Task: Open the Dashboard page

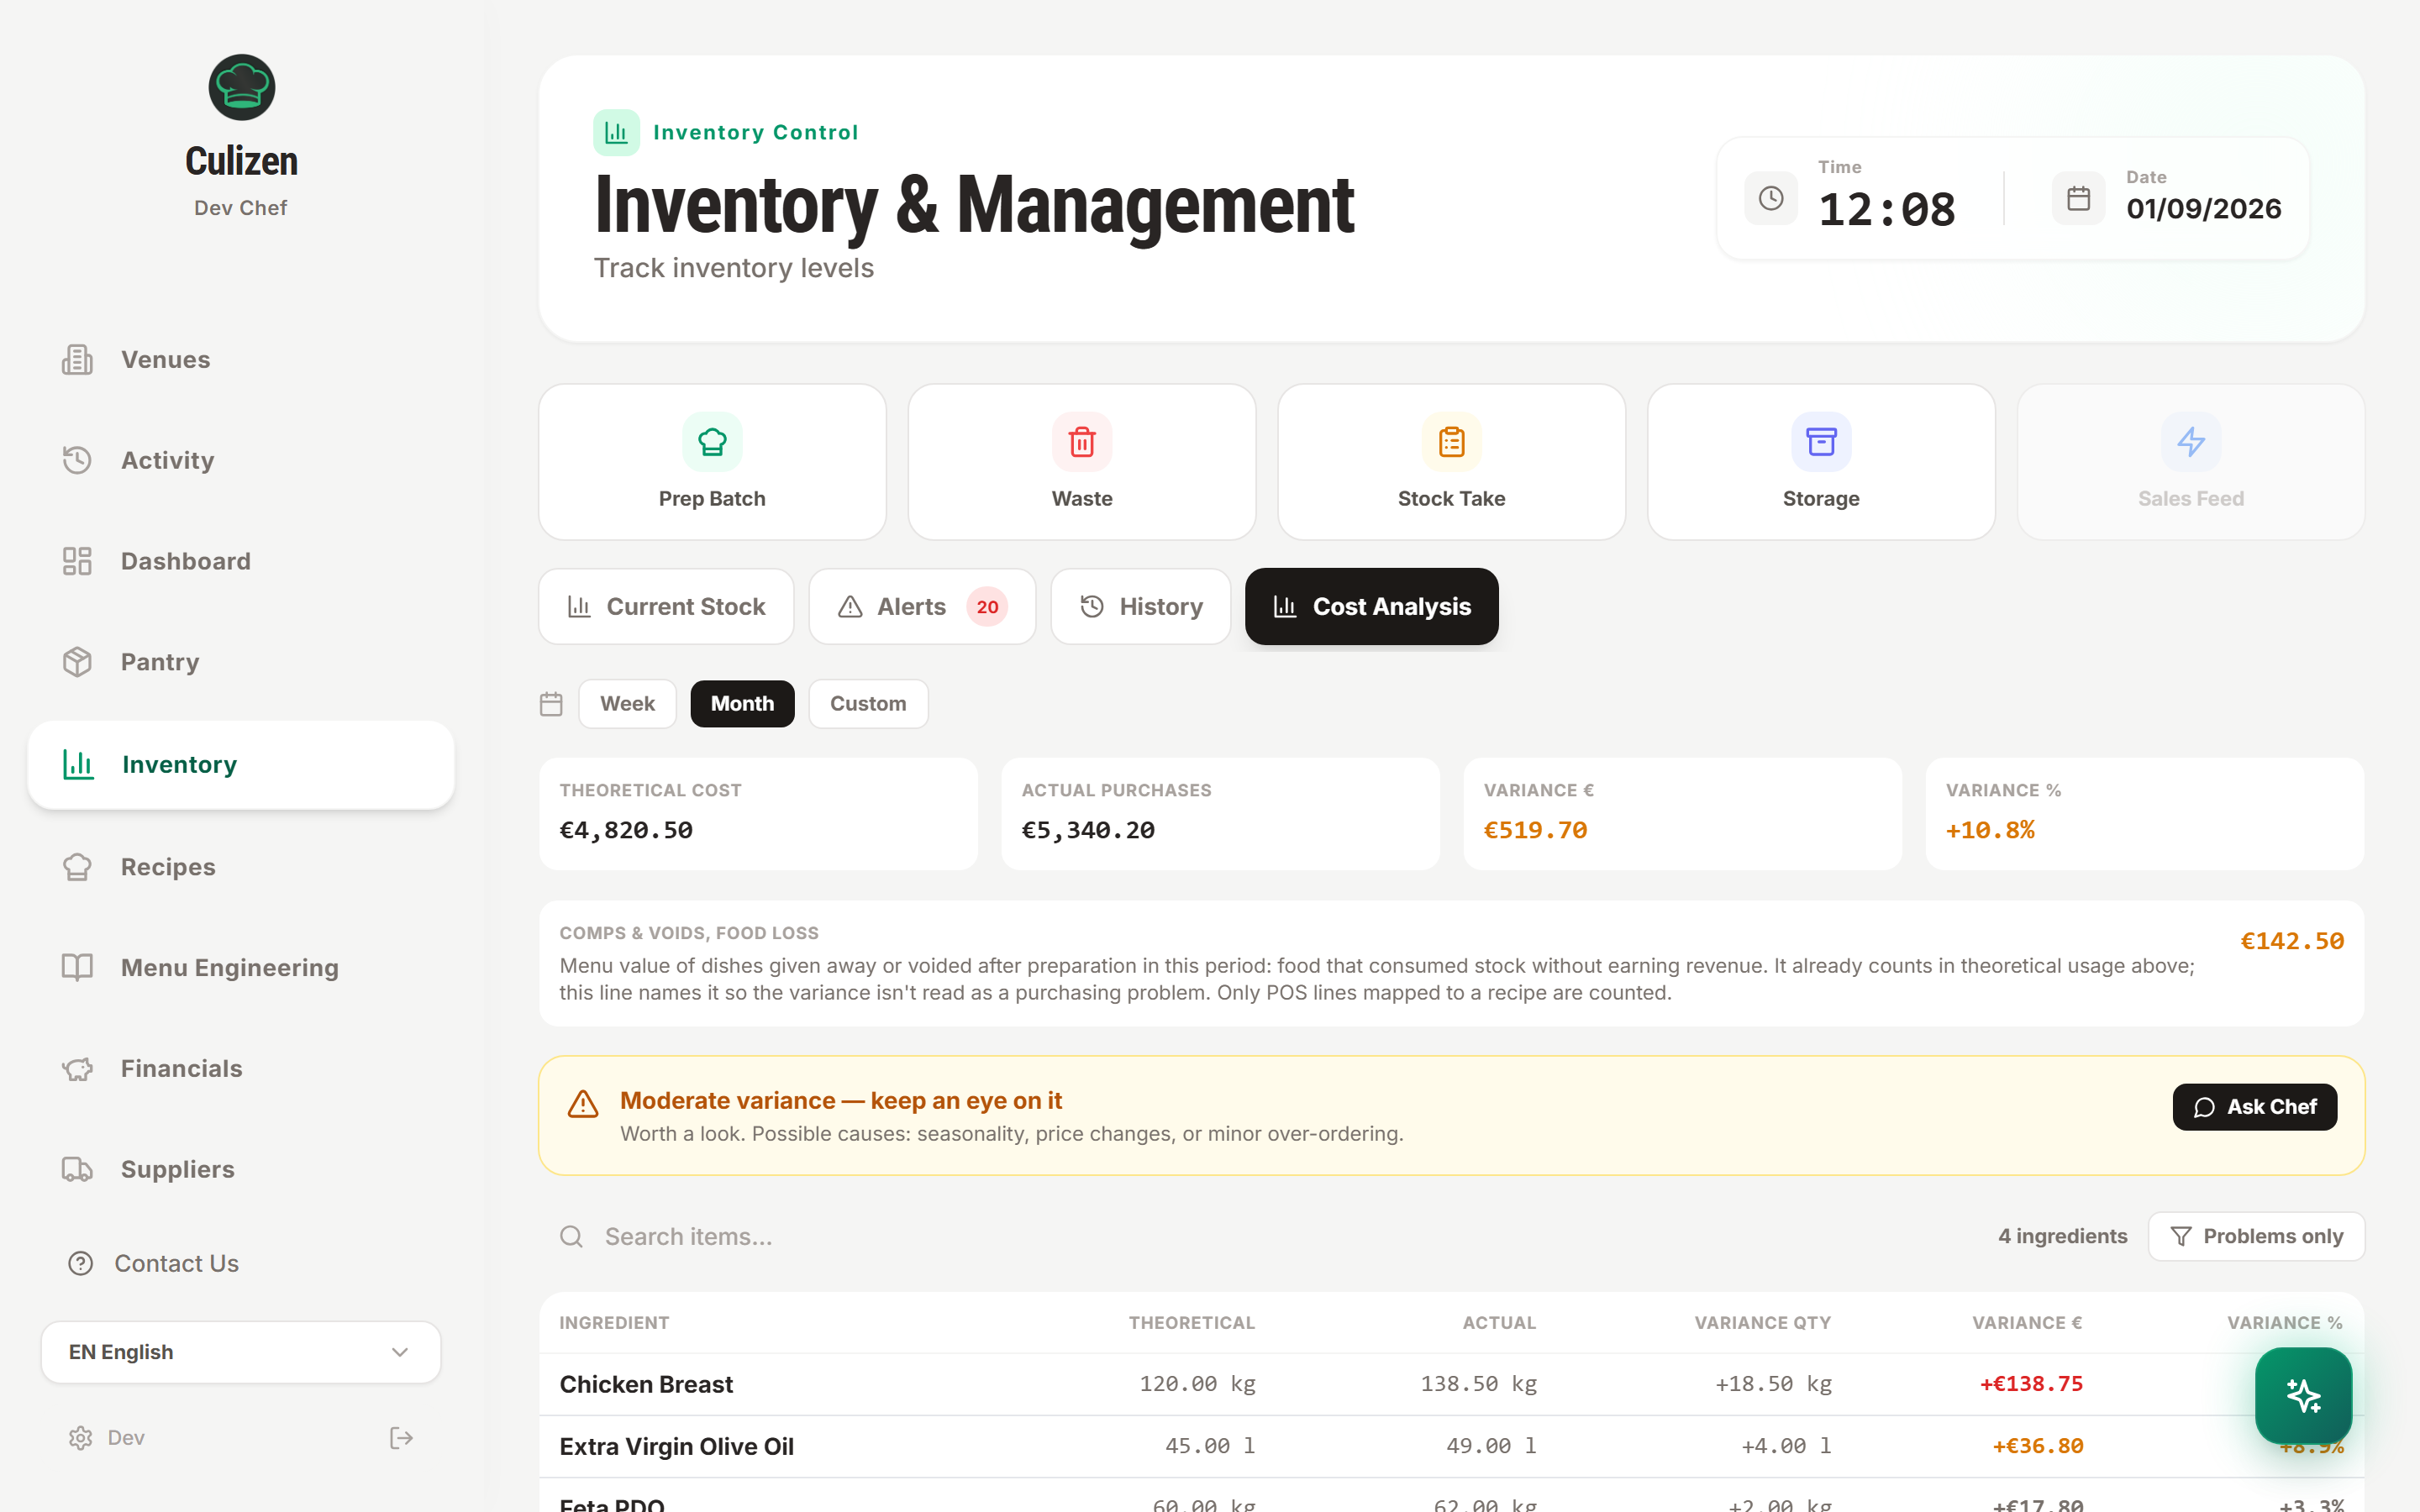Action: pyautogui.click(x=241, y=561)
